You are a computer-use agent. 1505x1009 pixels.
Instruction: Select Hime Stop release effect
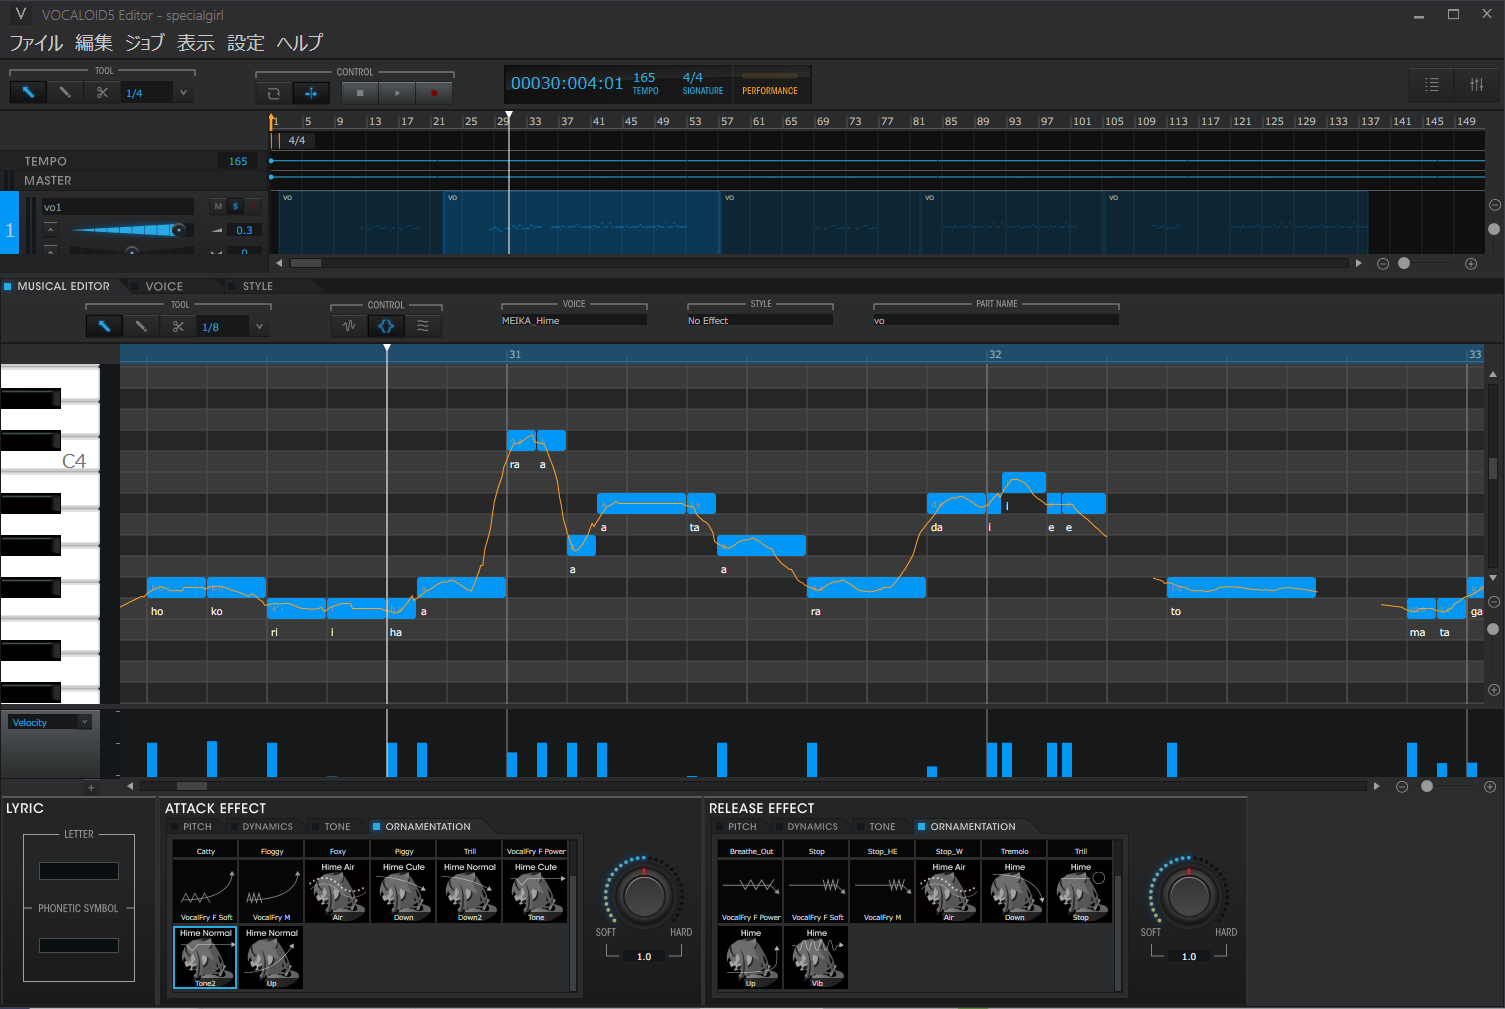coord(1081,891)
